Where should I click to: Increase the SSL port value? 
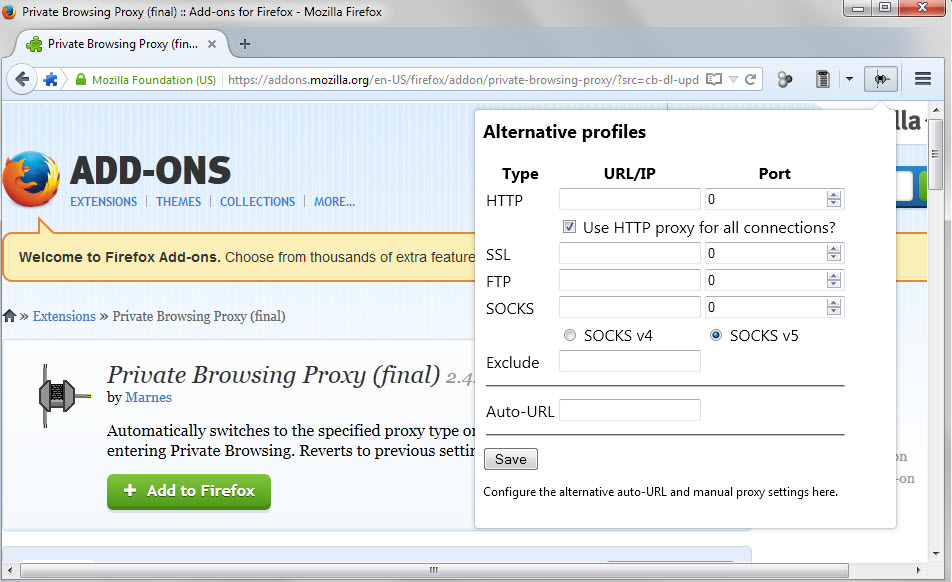834,249
